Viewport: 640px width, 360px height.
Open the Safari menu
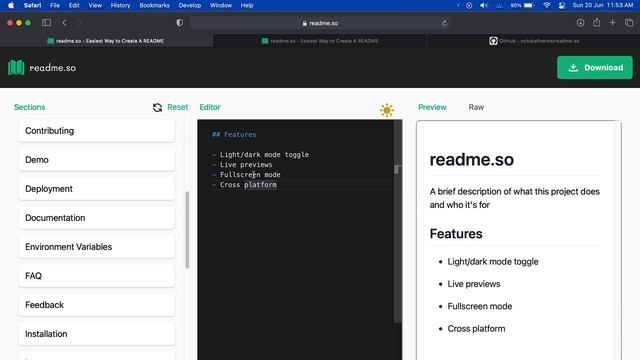(x=32, y=5)
